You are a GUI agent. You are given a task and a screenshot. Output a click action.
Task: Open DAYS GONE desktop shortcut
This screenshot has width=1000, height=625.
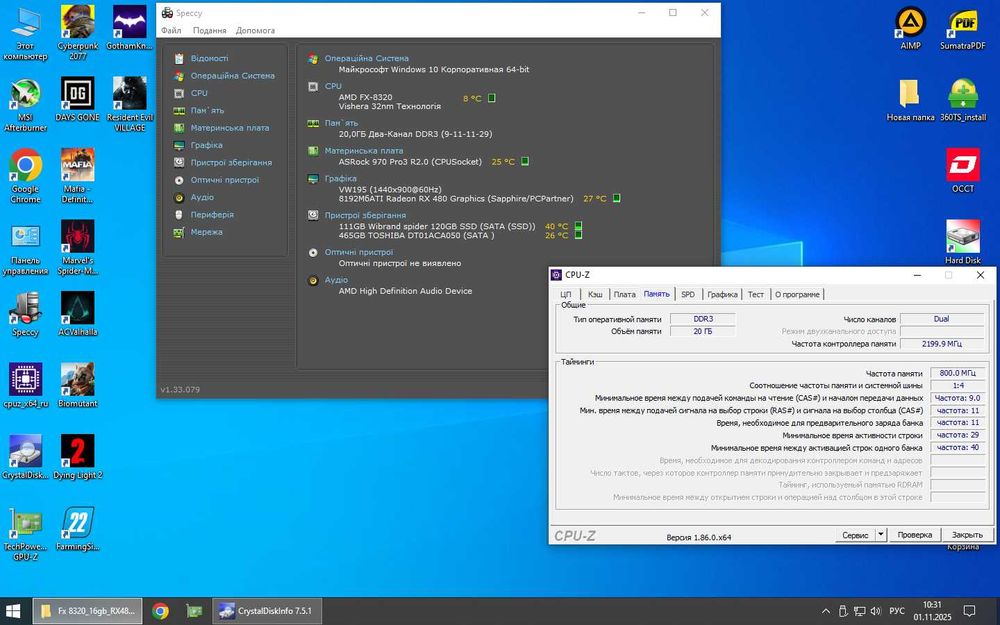pyautogui.click(x=78, y=99)
